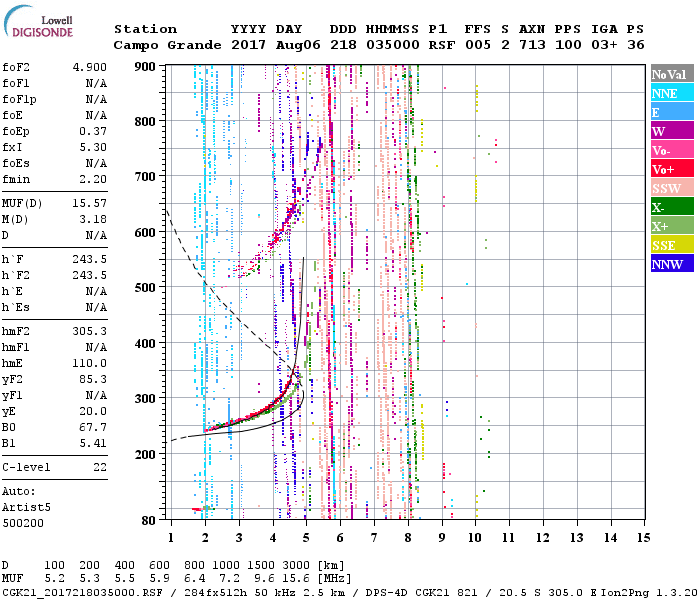Click the h`Es N/A value
Viewport: 700px width, 600px height.
(96, 308)
